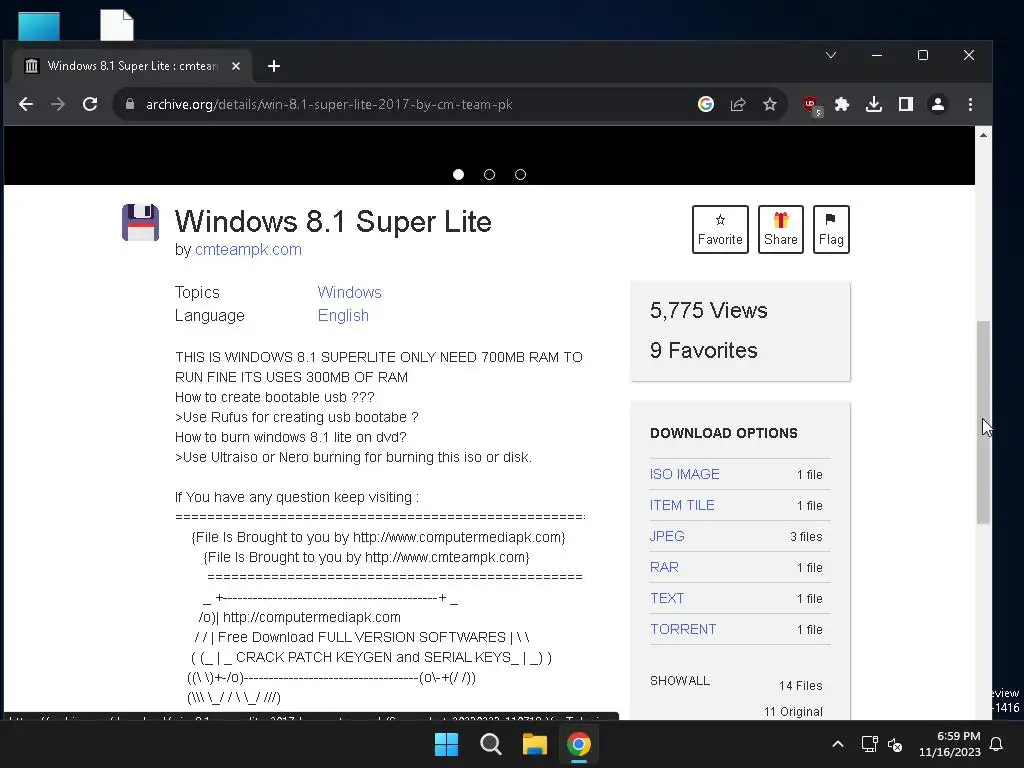Open the network tray icon

pyautogui.click(x=869, y=744)
